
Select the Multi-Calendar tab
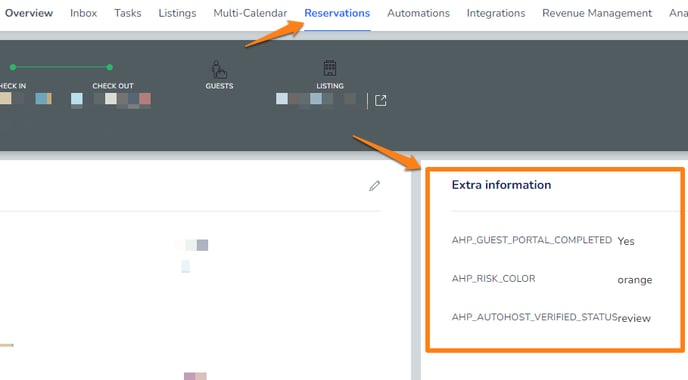coord(250,13)
